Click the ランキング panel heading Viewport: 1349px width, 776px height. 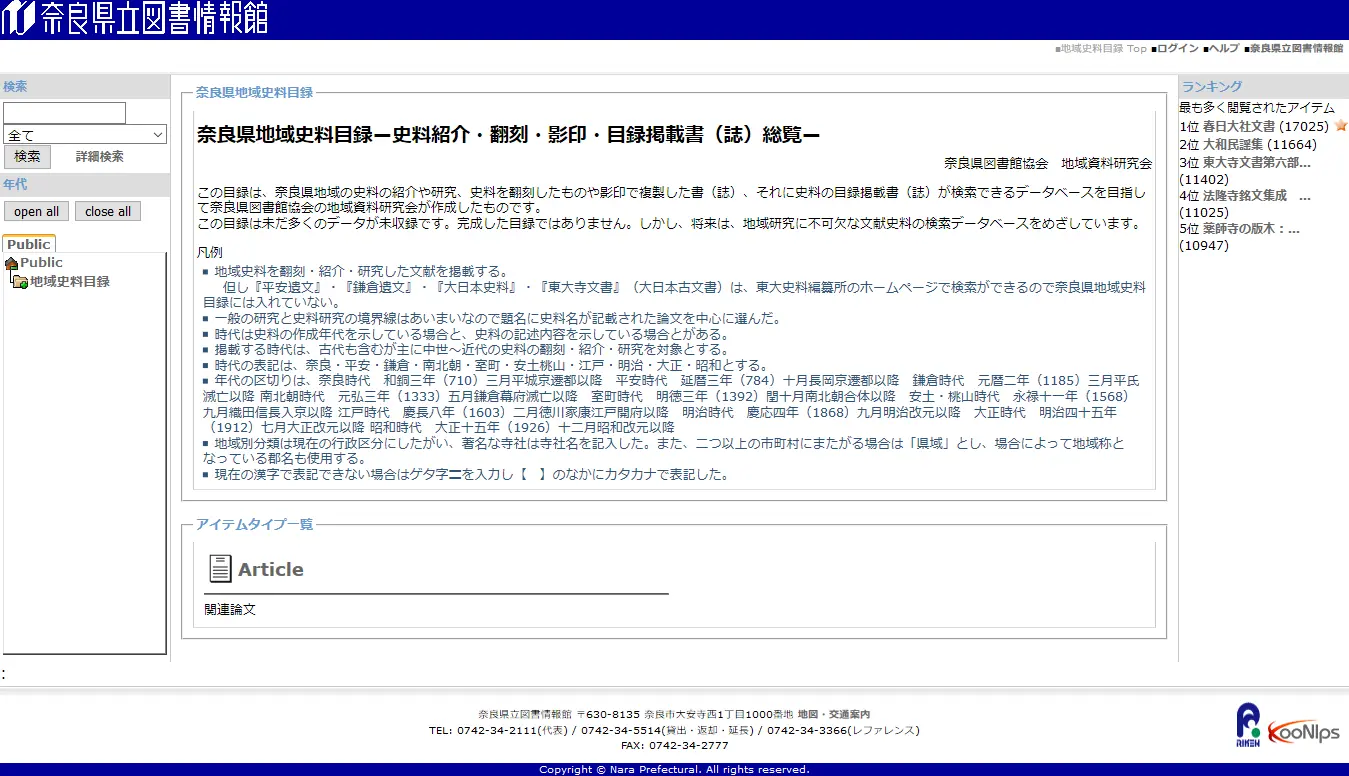1212,86
